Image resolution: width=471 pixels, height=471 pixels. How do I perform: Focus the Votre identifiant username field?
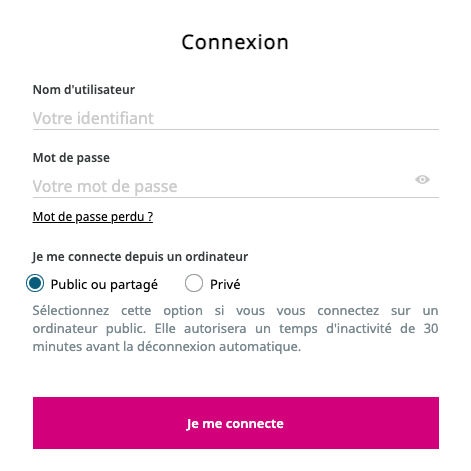(236, 118)
